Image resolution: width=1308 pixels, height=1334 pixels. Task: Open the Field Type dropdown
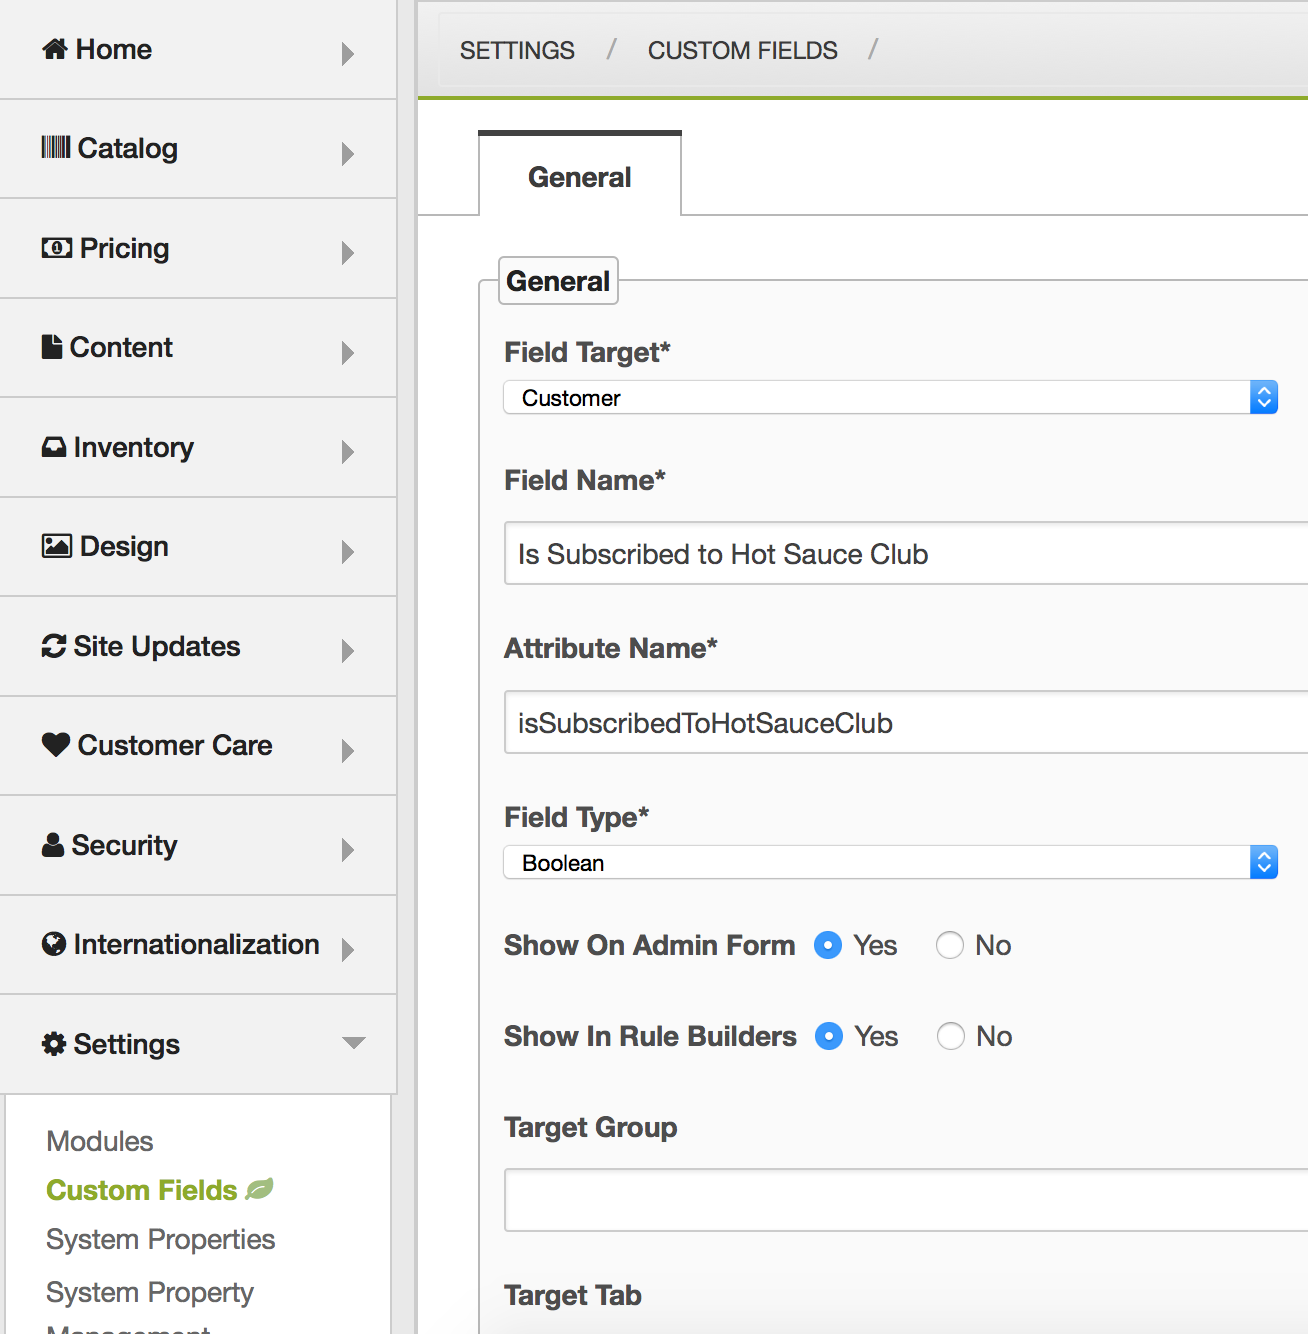pyautogui.click(x=891, y=862)
